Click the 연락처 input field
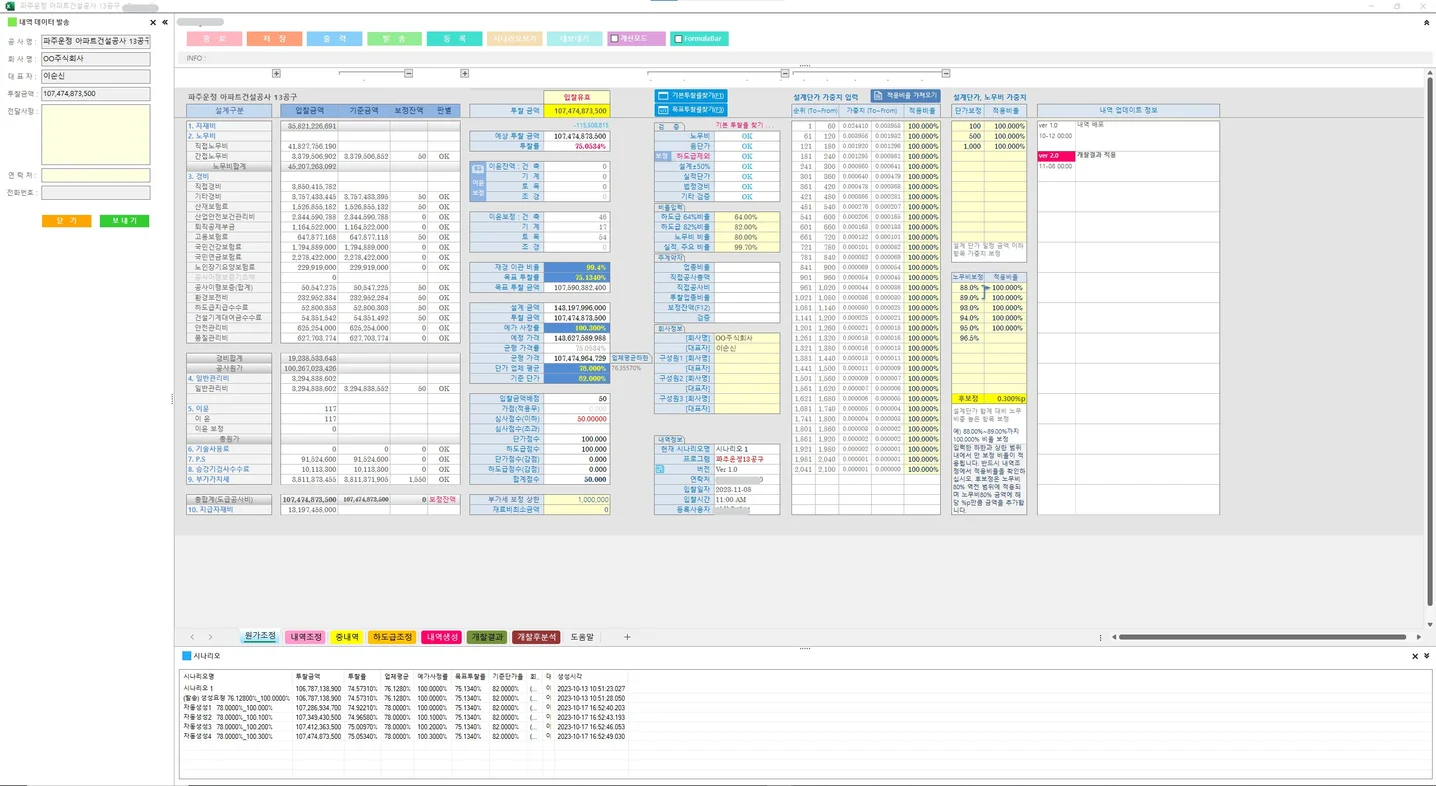Viewport: 1436px width, 786px height. pos(95,175)
